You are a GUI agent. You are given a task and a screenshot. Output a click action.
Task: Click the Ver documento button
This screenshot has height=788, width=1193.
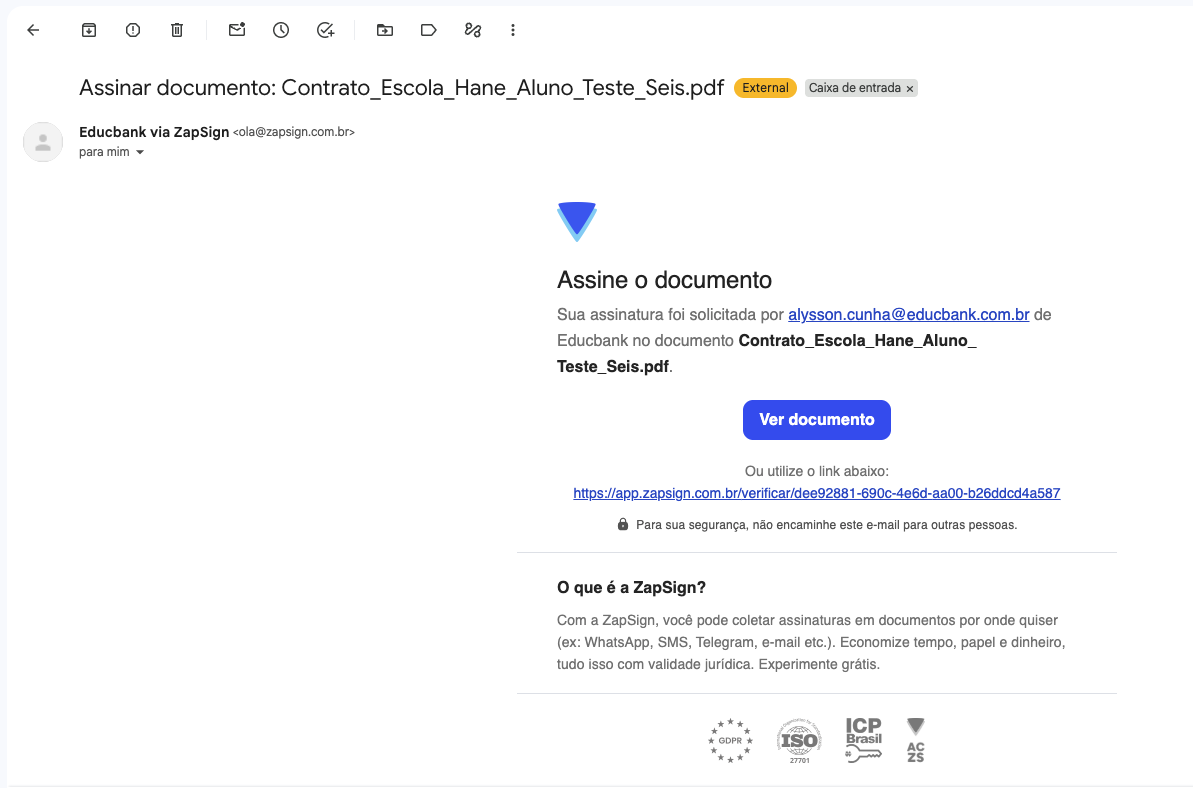point(816,420)
